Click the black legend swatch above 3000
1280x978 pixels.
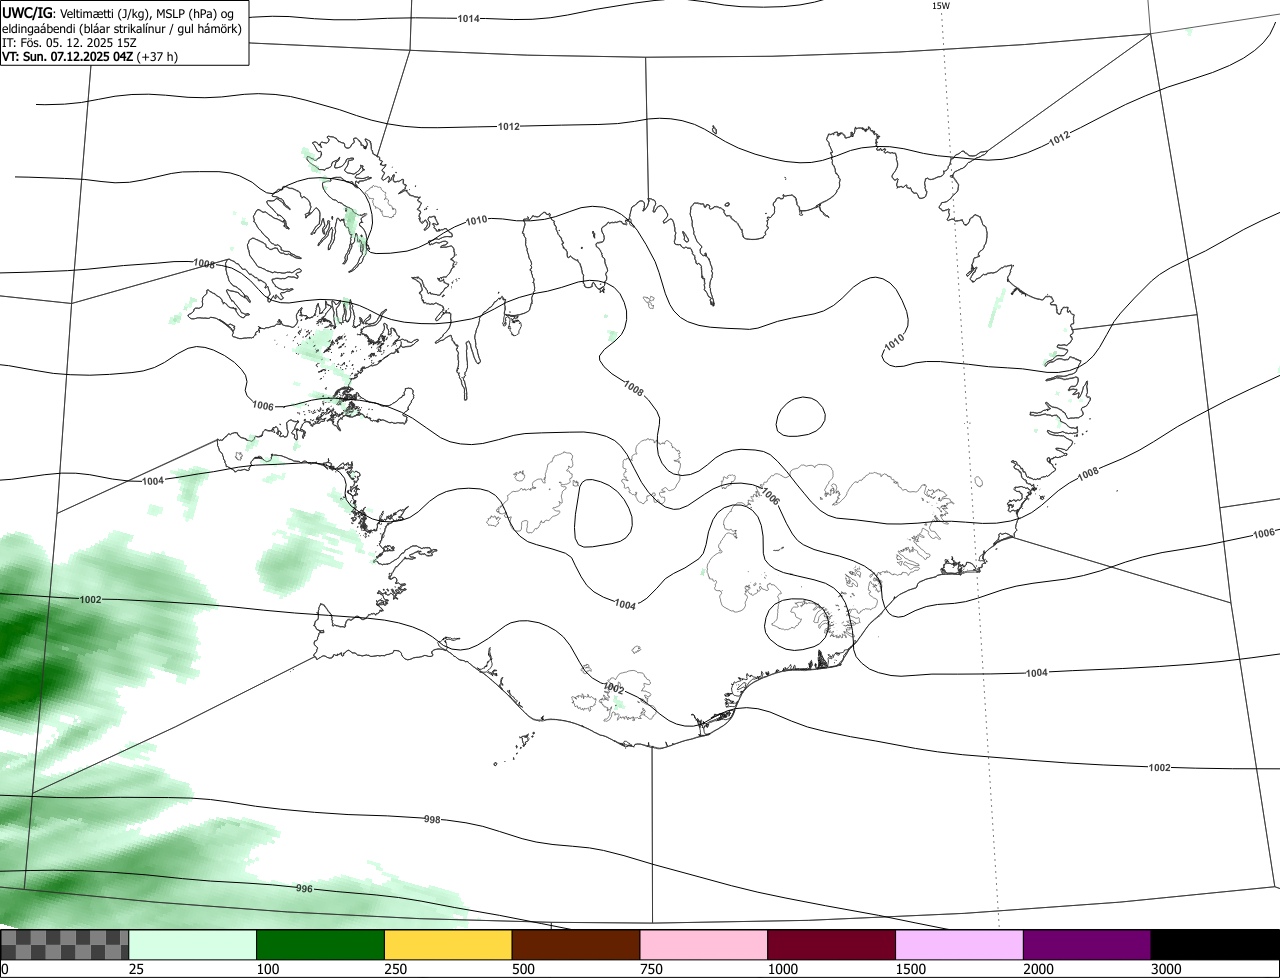click(x=1215, y=945)
